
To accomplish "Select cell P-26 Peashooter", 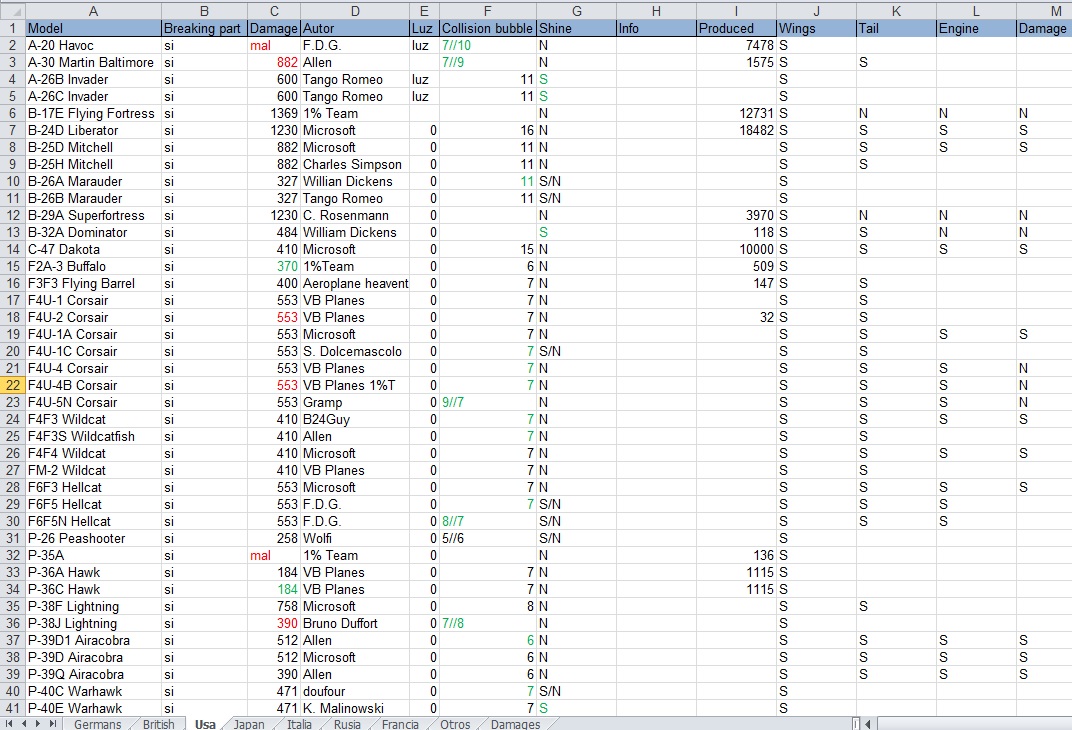I will 94,539.
